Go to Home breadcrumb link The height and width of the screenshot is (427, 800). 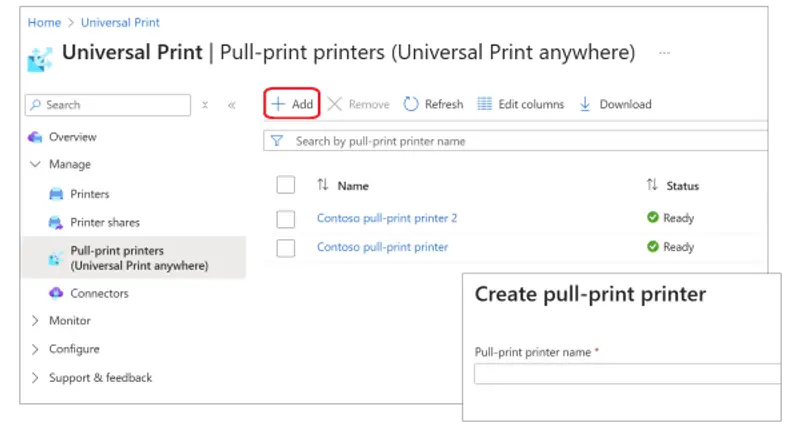coord(44,22)
